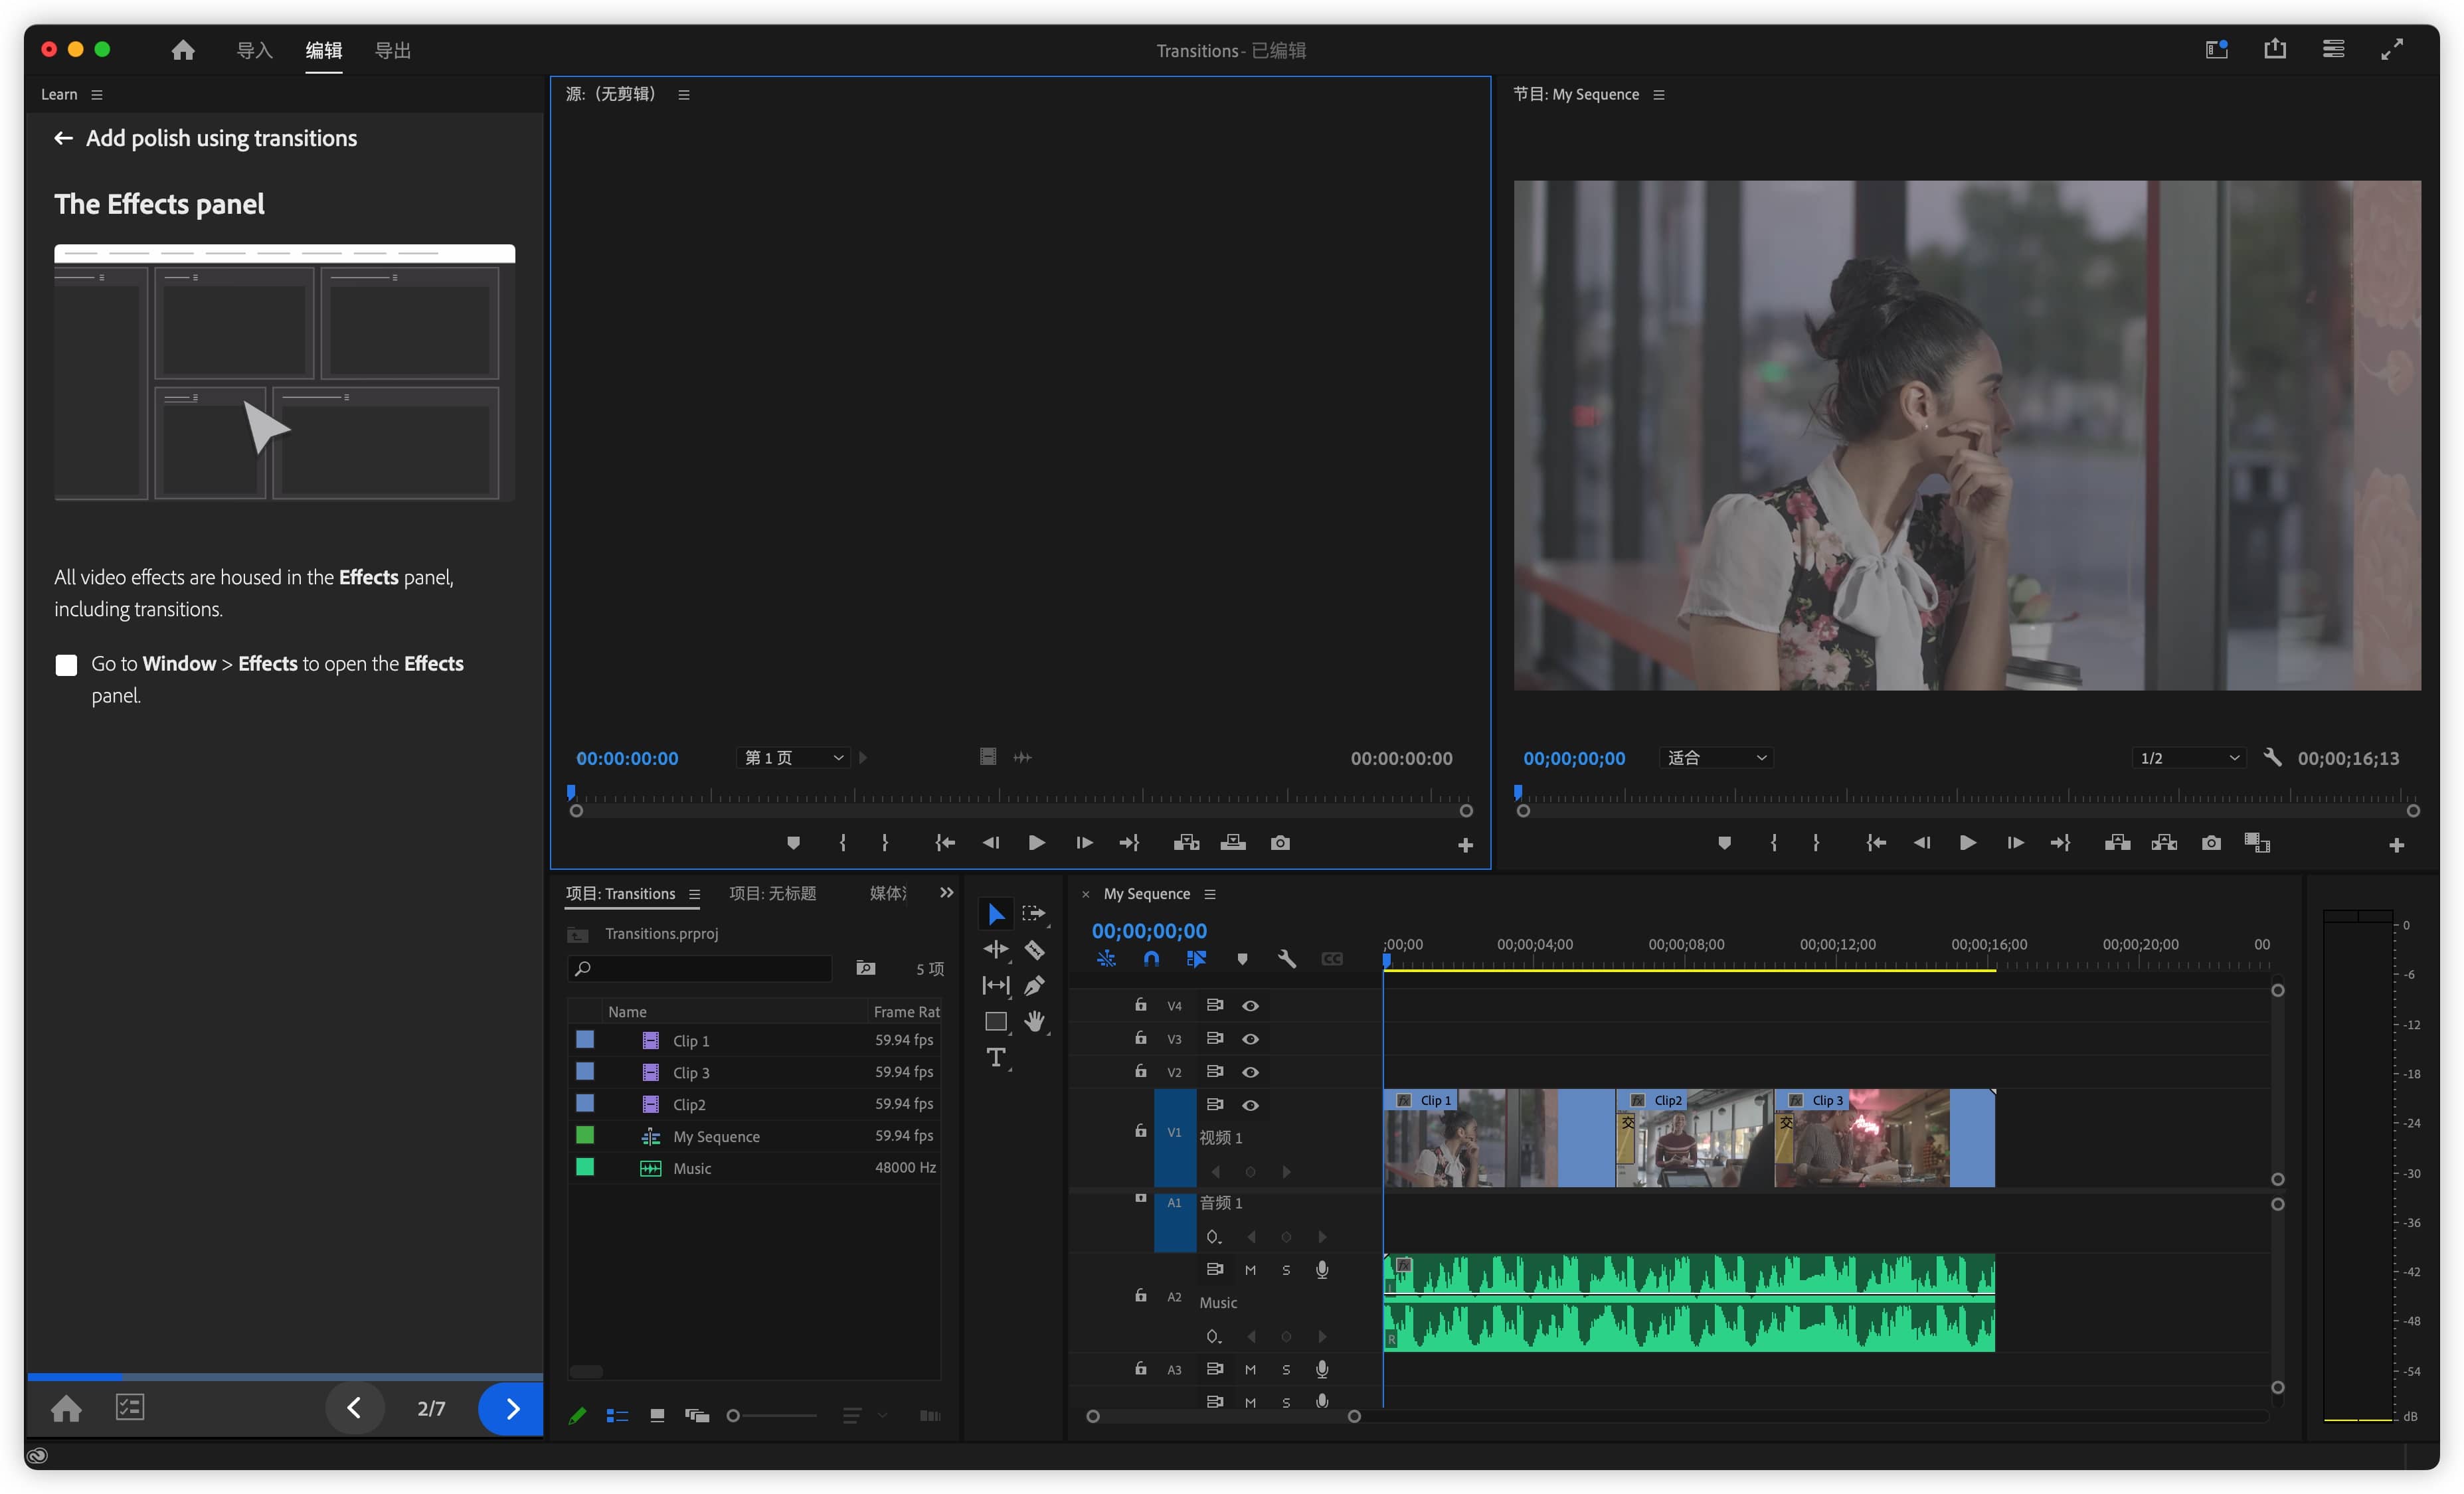
Task: Toggle snap in timeline
Action: pyautogui.click(x=1151, y=958)
